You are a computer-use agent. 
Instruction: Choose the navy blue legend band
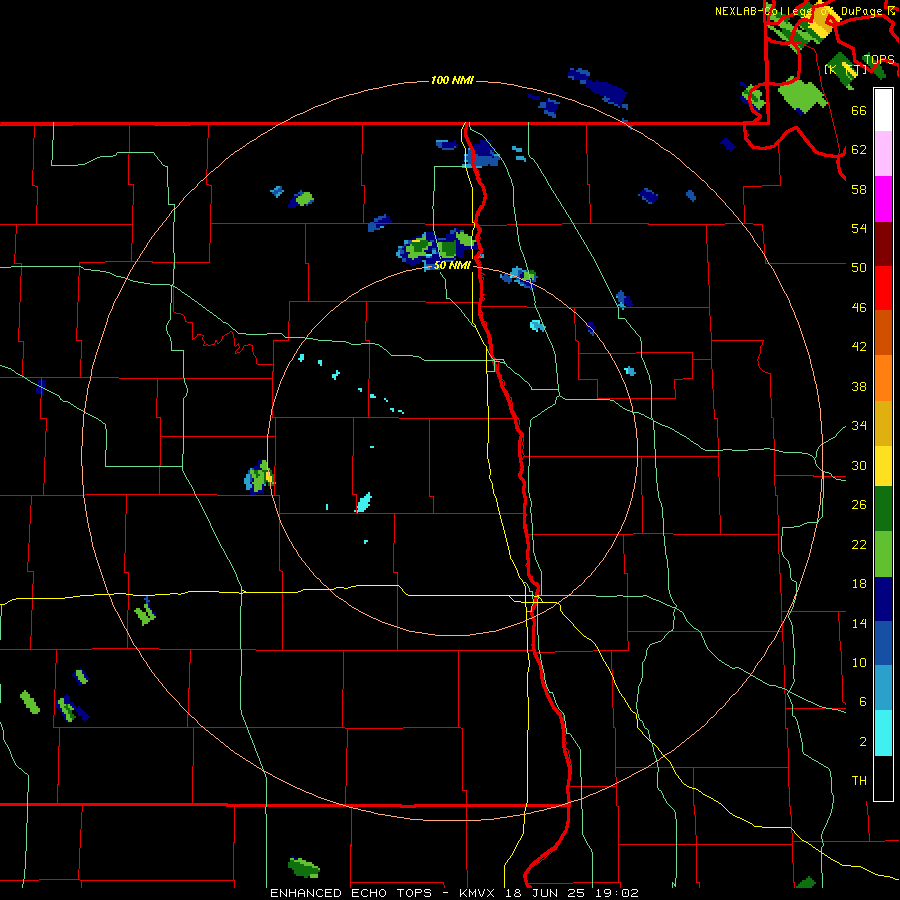(x=883, y=599)
